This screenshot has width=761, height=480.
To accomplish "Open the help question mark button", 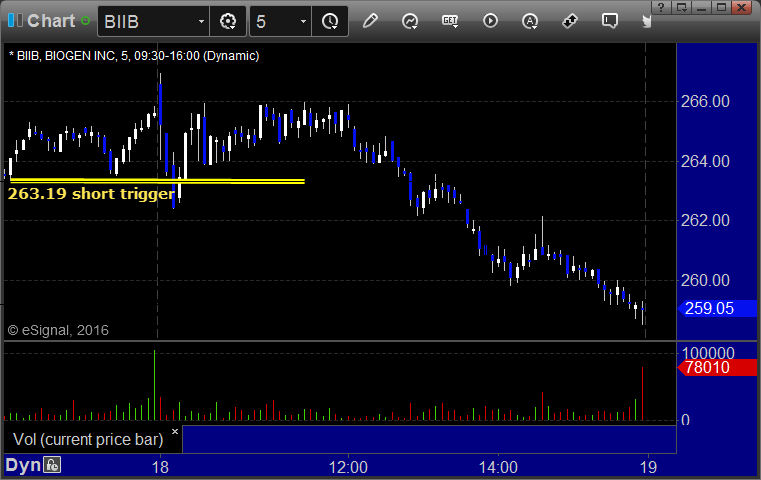I will tap(661, 7).
